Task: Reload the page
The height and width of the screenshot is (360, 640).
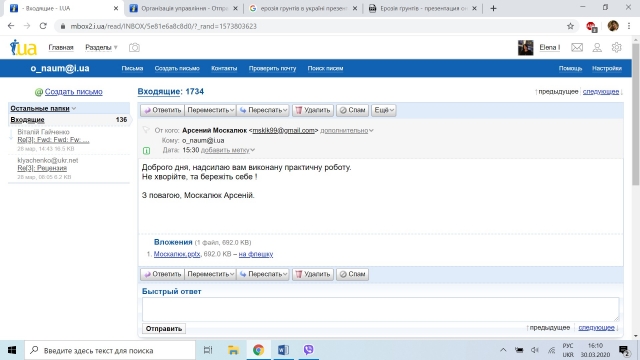Action: pos(43,26)
